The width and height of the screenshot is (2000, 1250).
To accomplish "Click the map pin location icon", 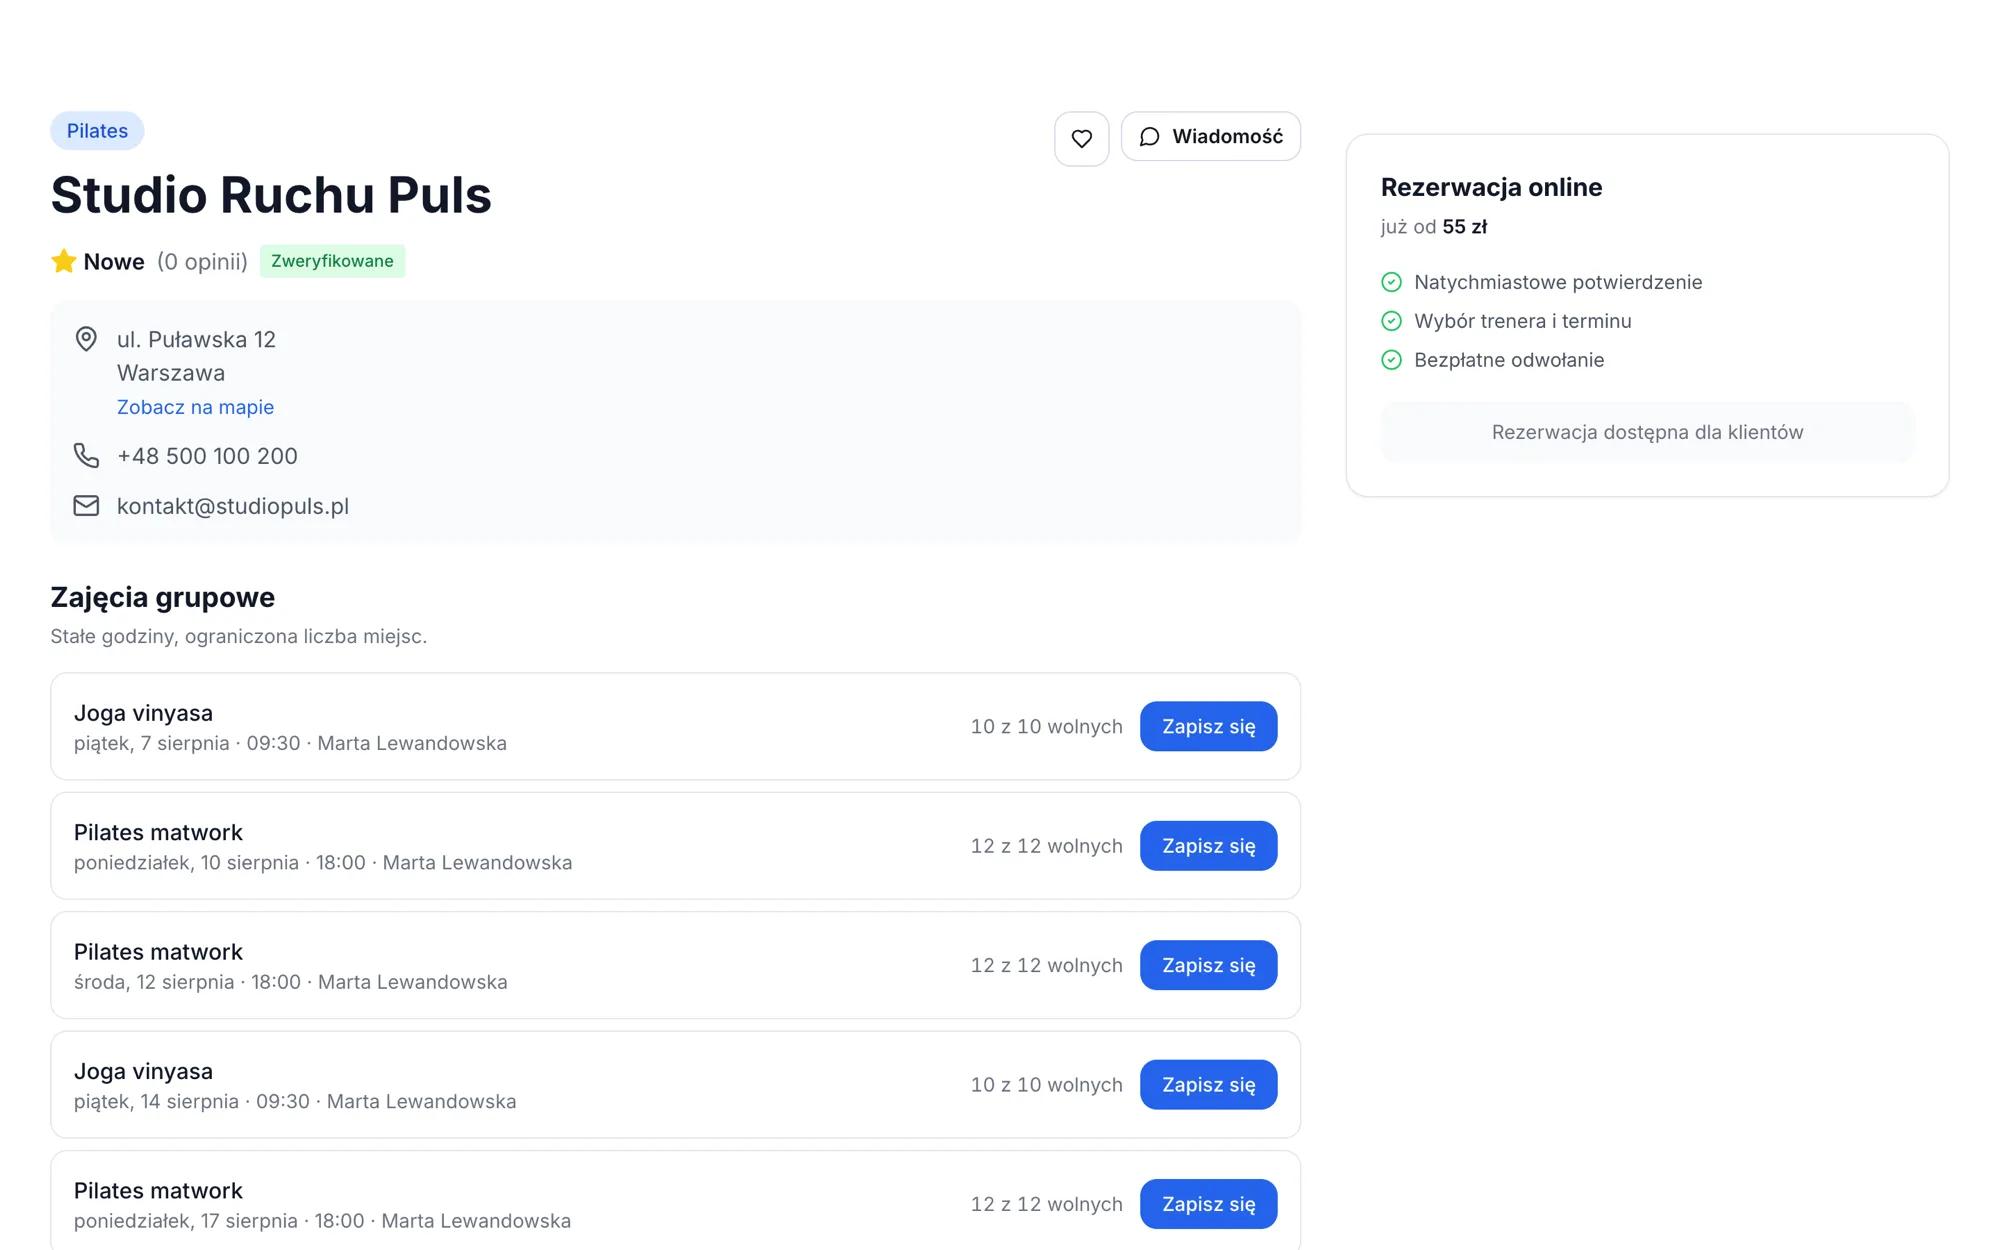I will pos(86,339).
